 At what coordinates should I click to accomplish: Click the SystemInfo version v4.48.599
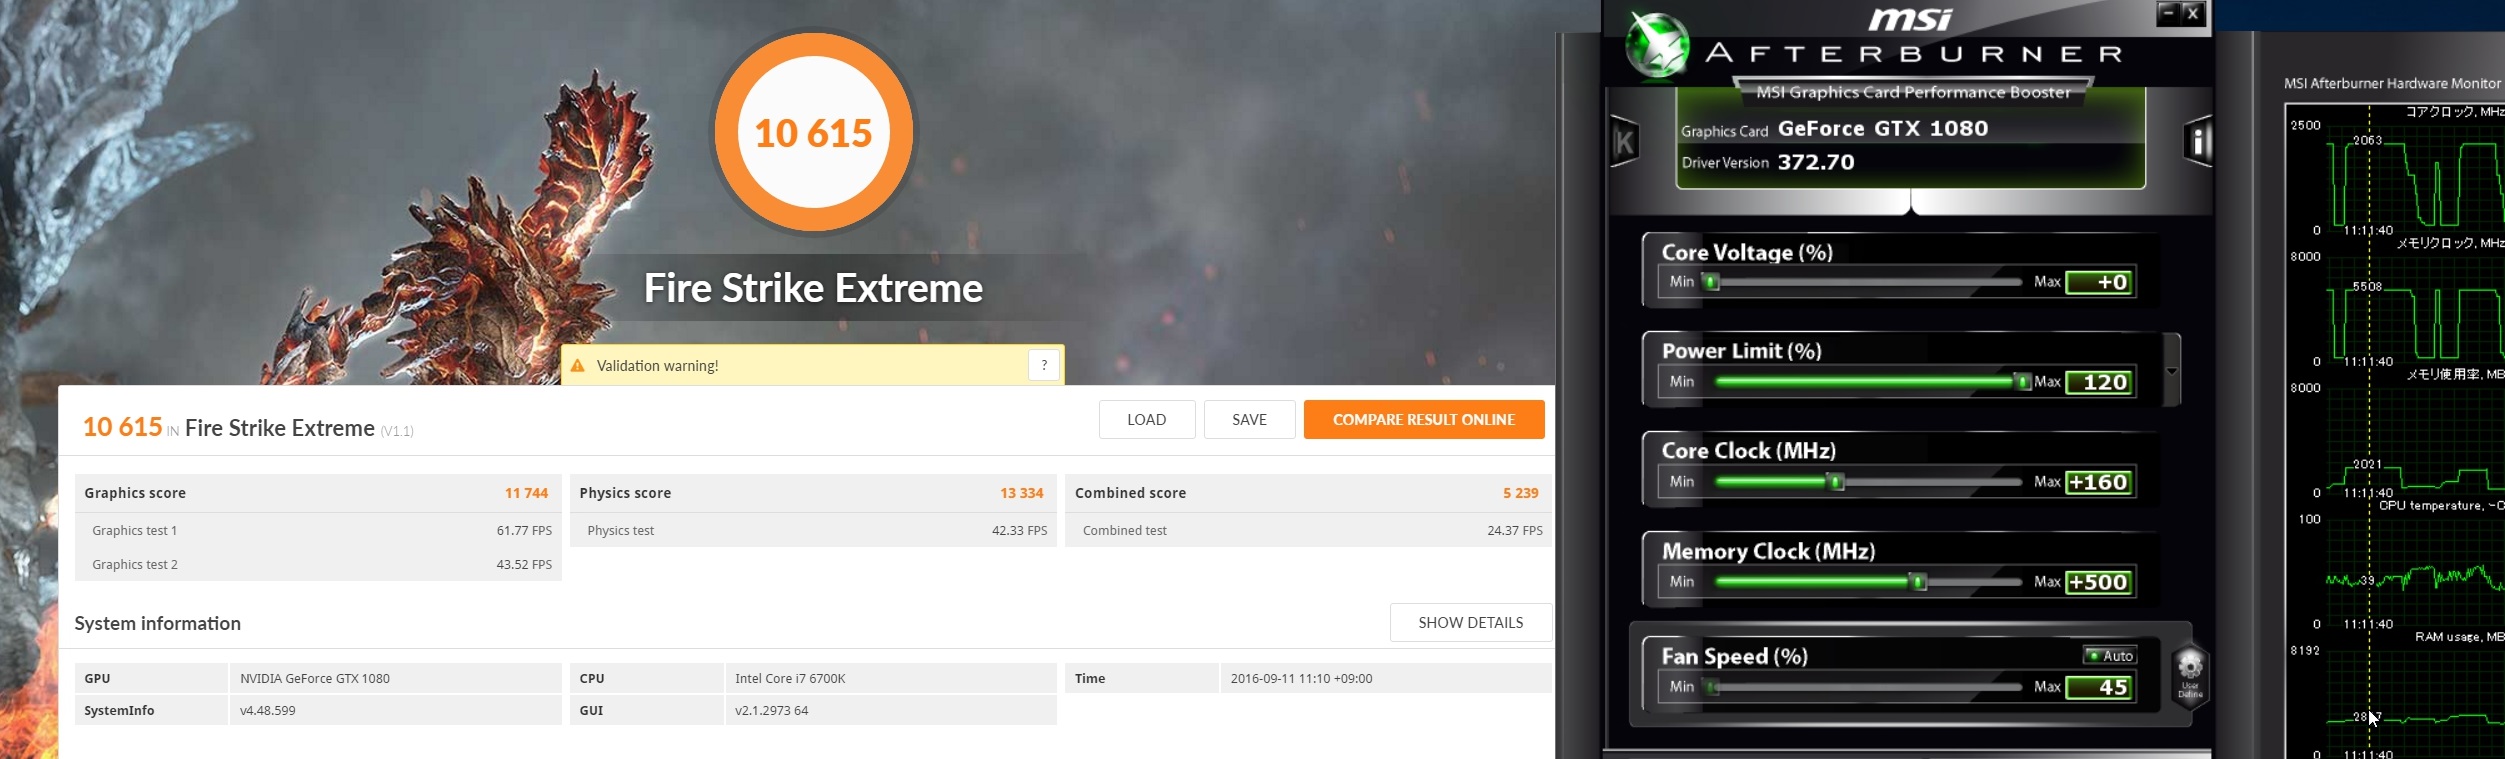(268, 711)
